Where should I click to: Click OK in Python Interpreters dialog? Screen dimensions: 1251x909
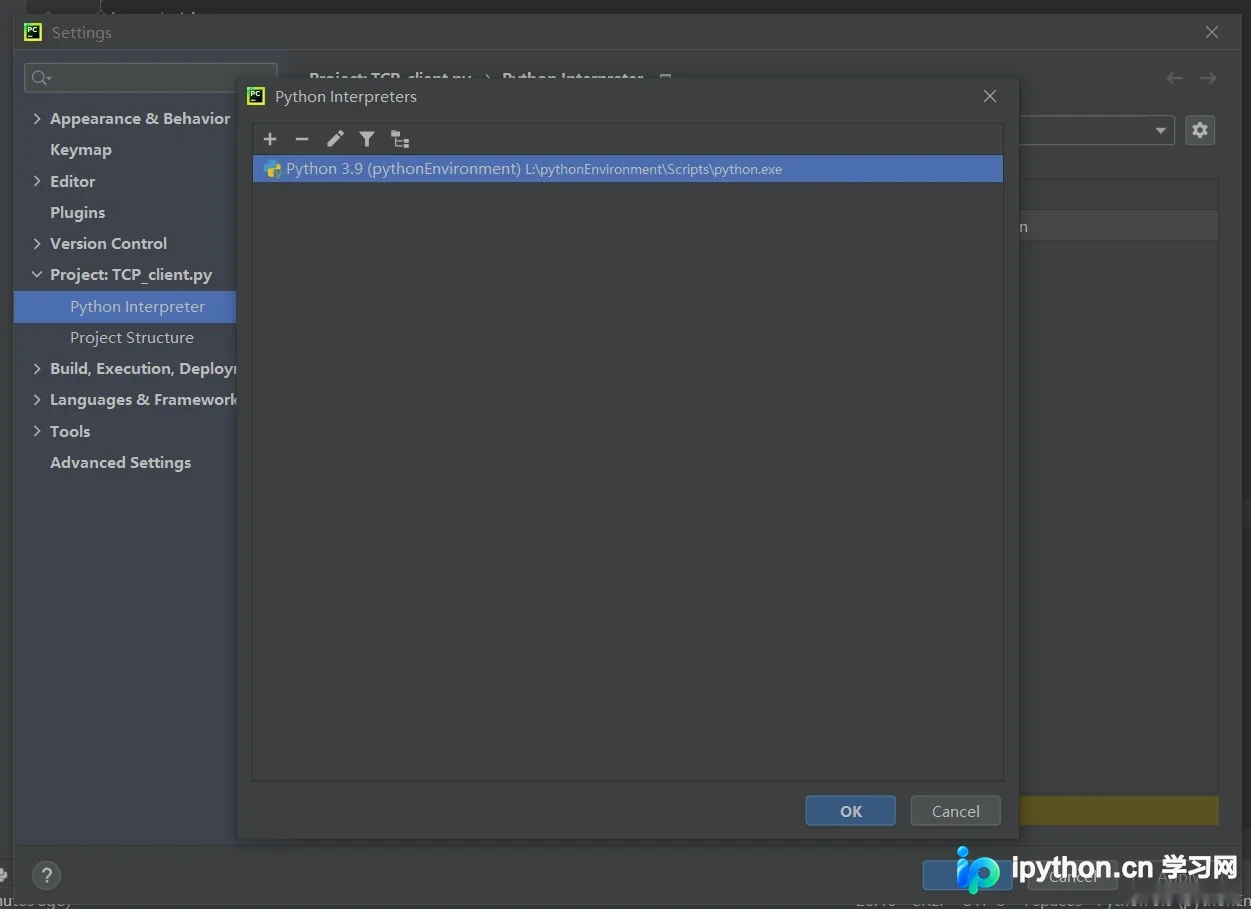pyautogui.click(x=851, y=811)
